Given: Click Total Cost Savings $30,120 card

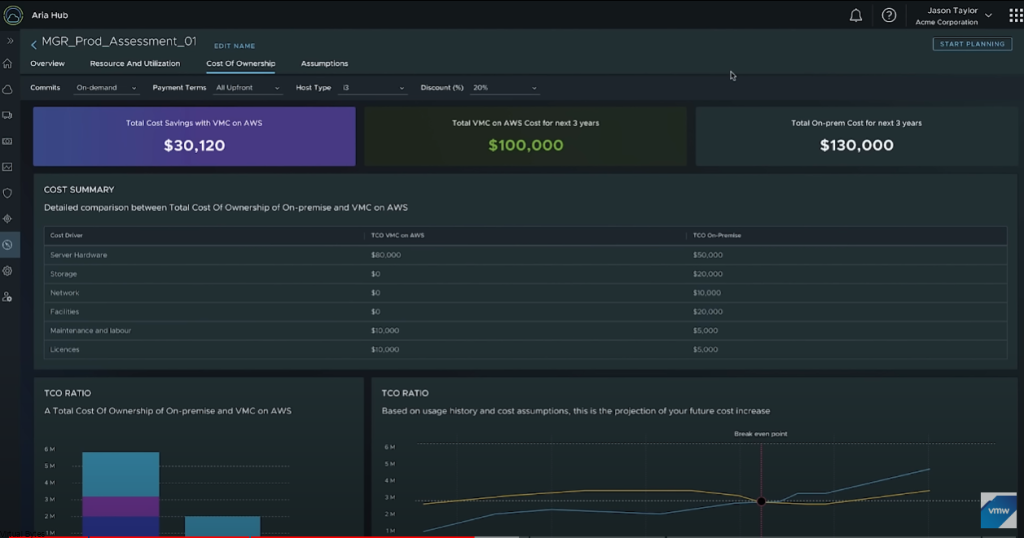Looking at the screenshot, I should (194, 136).
